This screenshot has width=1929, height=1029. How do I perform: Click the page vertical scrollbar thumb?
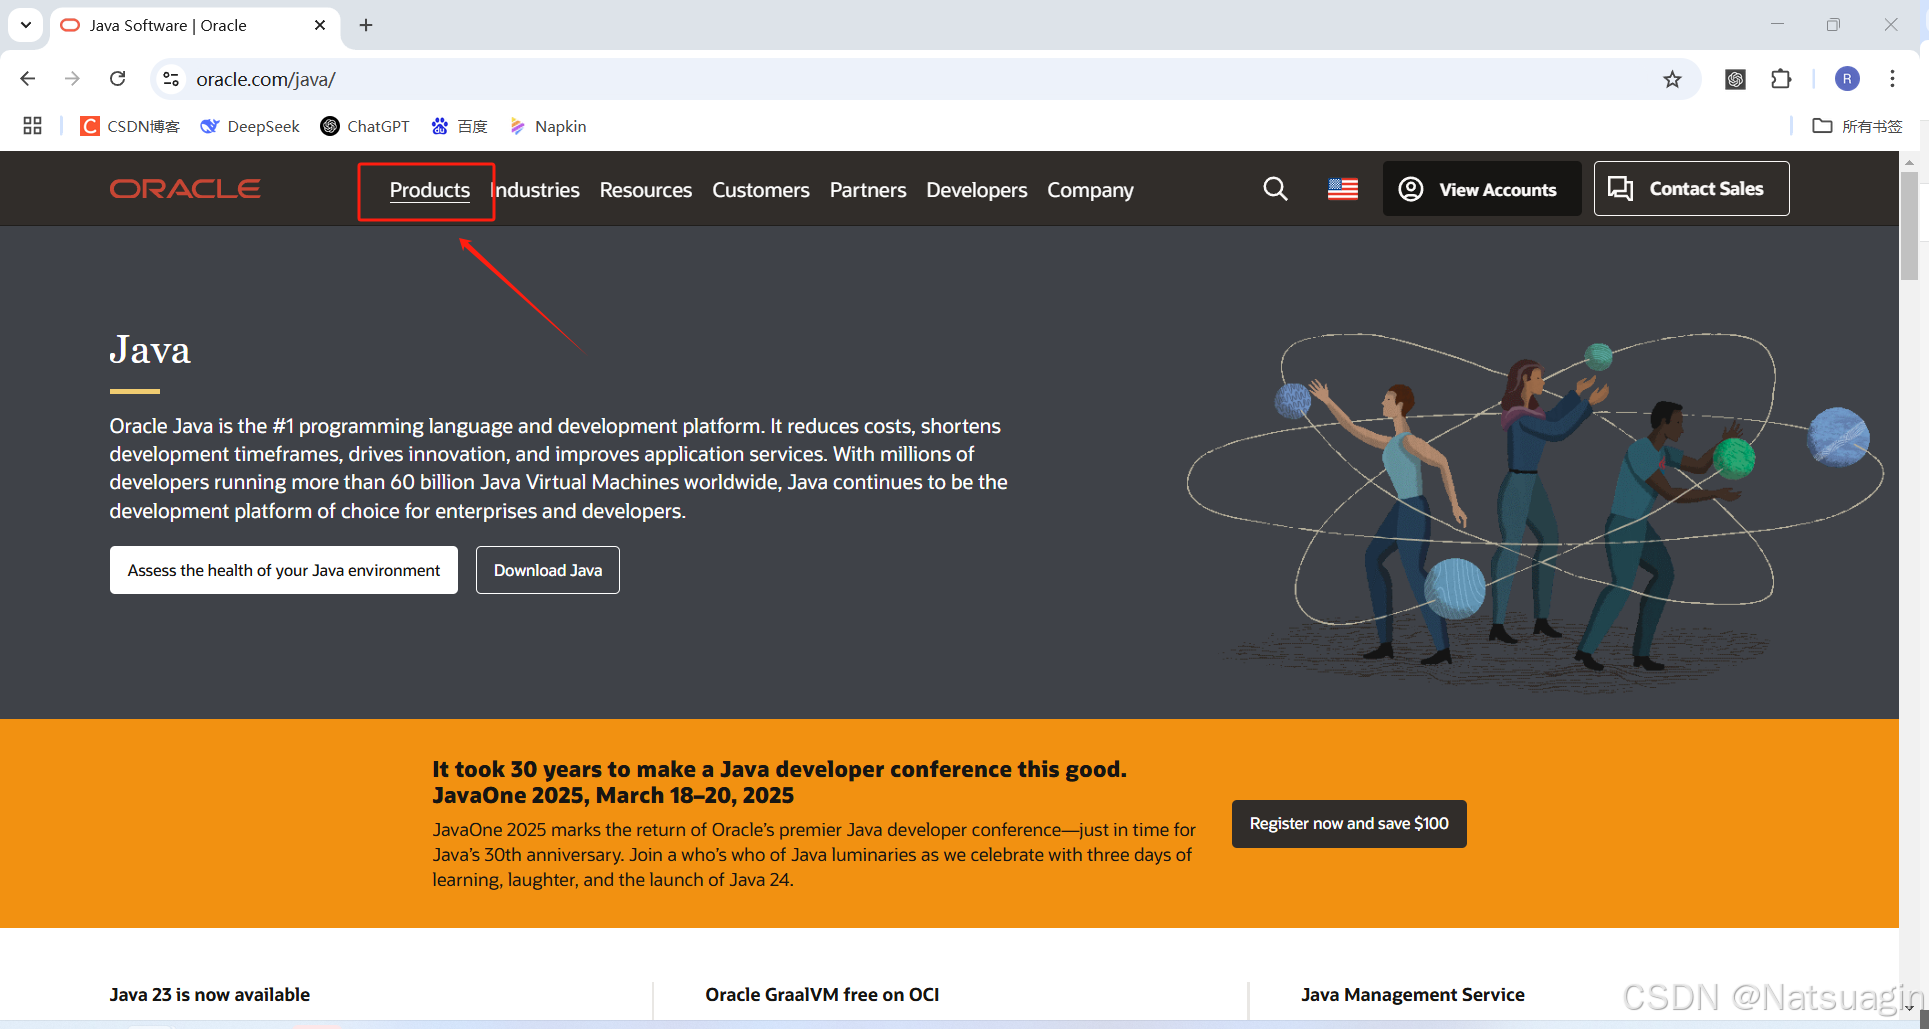[x=1909, y=225]
